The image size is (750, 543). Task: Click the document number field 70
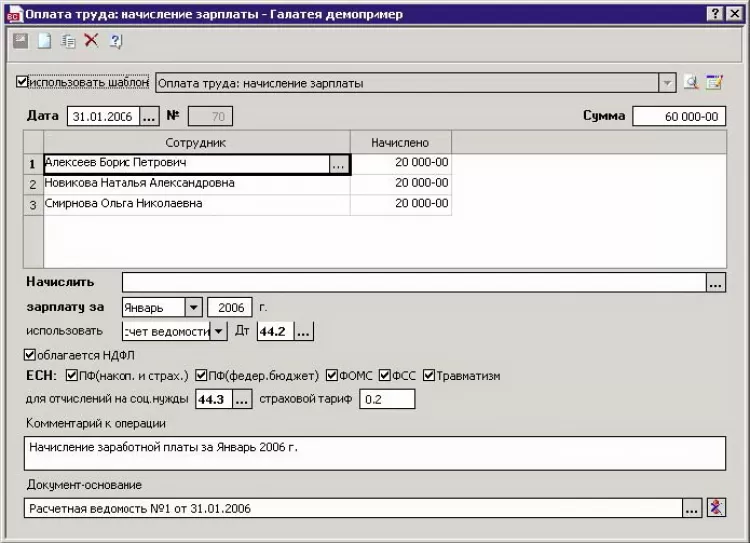pyautogui.click(x=210, y=116)
